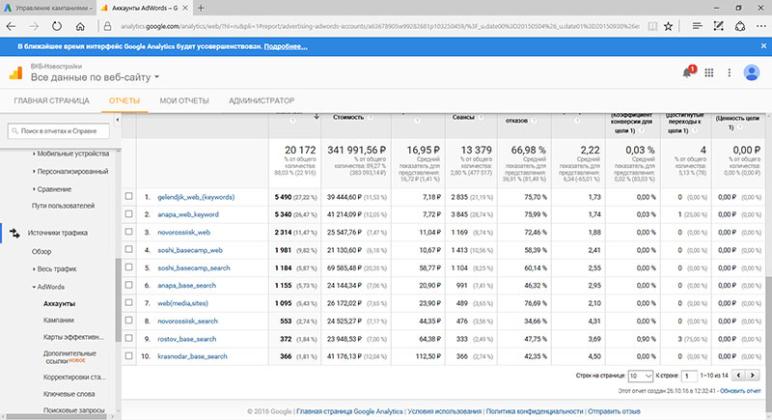This screenshot has height=420, width=772.
Task: Add page to favorites with star icon
Action: pyautogui.click(x=668, y=27)
